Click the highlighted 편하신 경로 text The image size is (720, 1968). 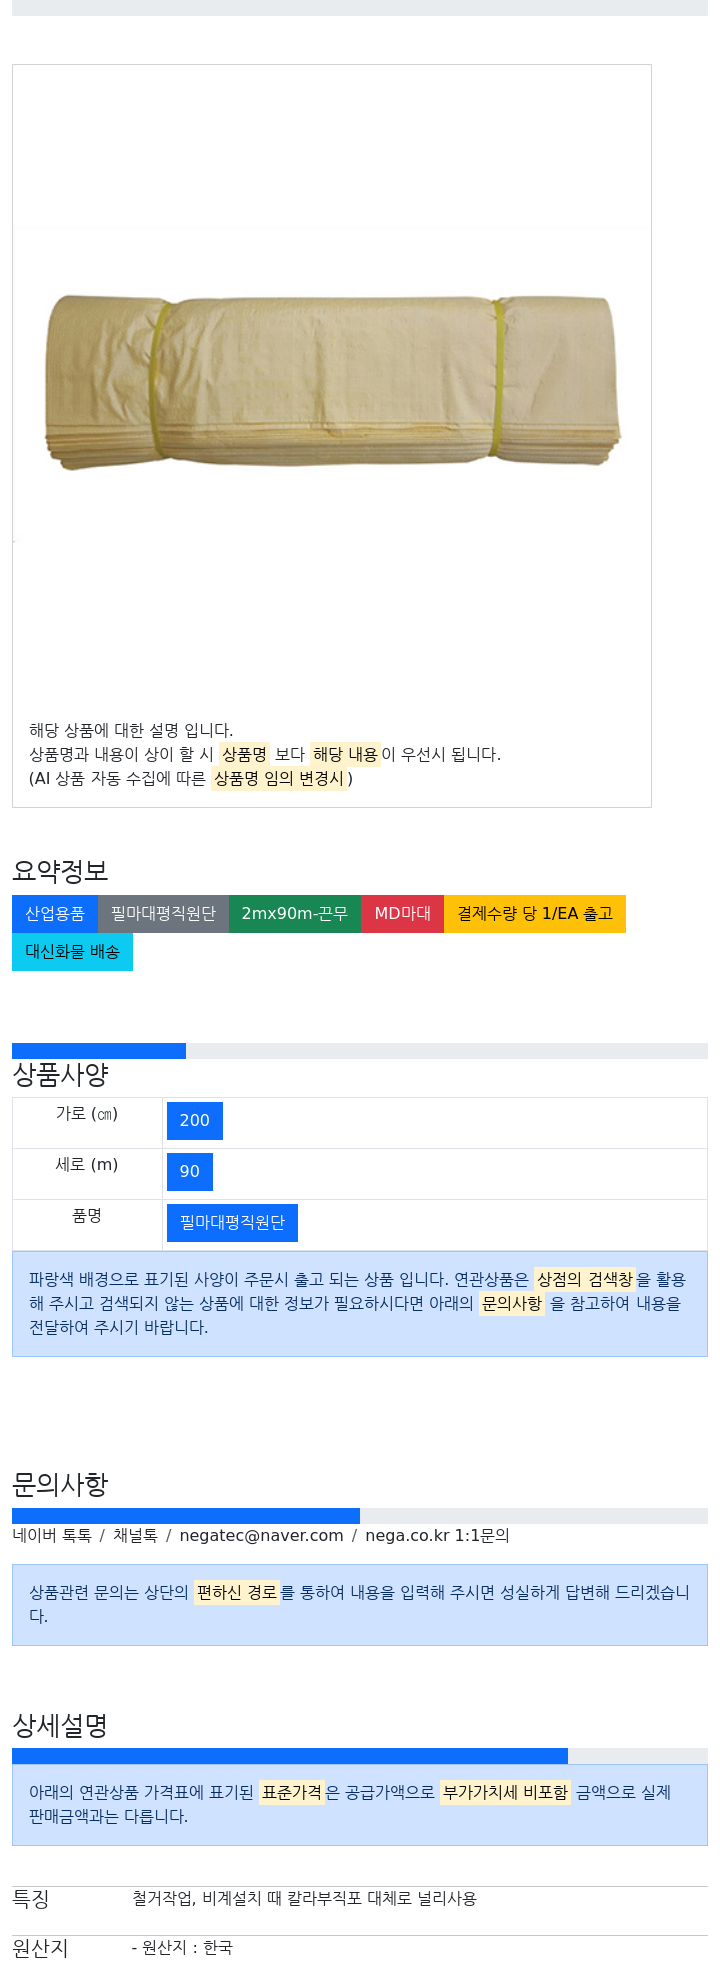(x=236, y=1593)
